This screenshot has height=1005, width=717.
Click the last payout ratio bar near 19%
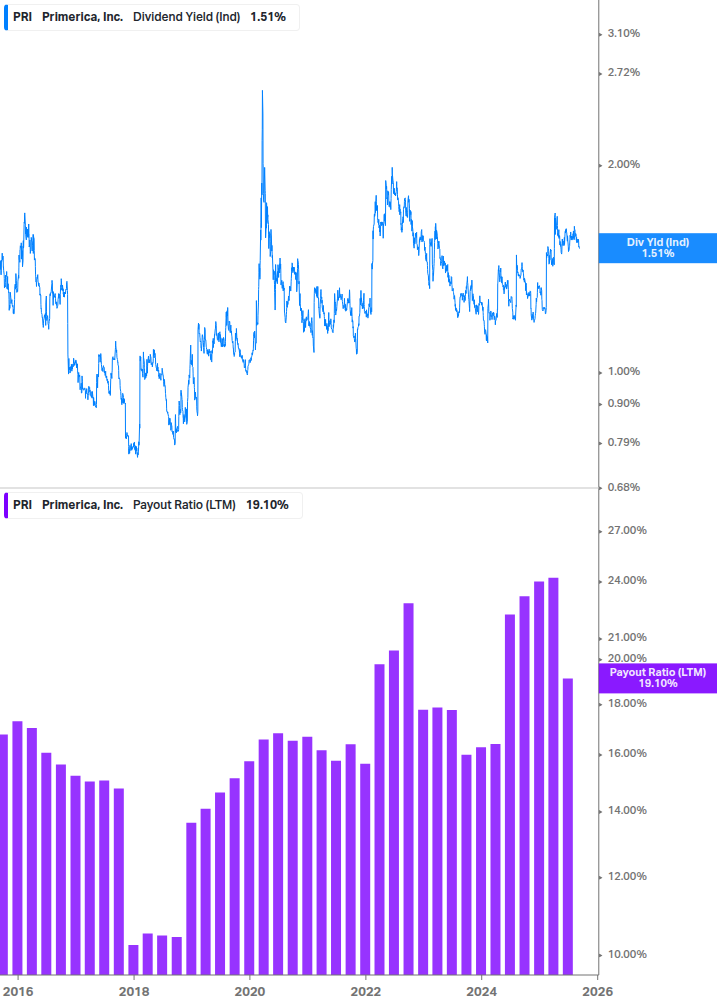click(568, 826)
